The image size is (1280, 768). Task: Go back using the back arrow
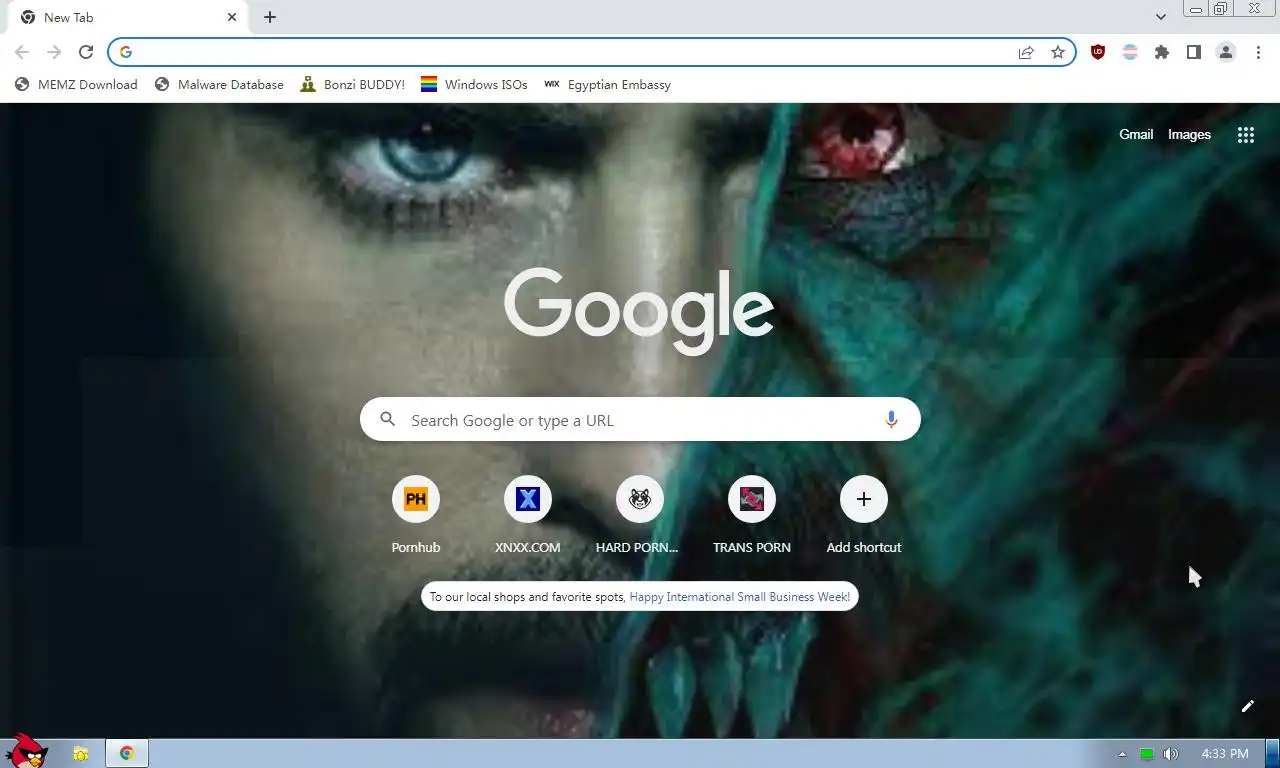click(x=22, y=52)
